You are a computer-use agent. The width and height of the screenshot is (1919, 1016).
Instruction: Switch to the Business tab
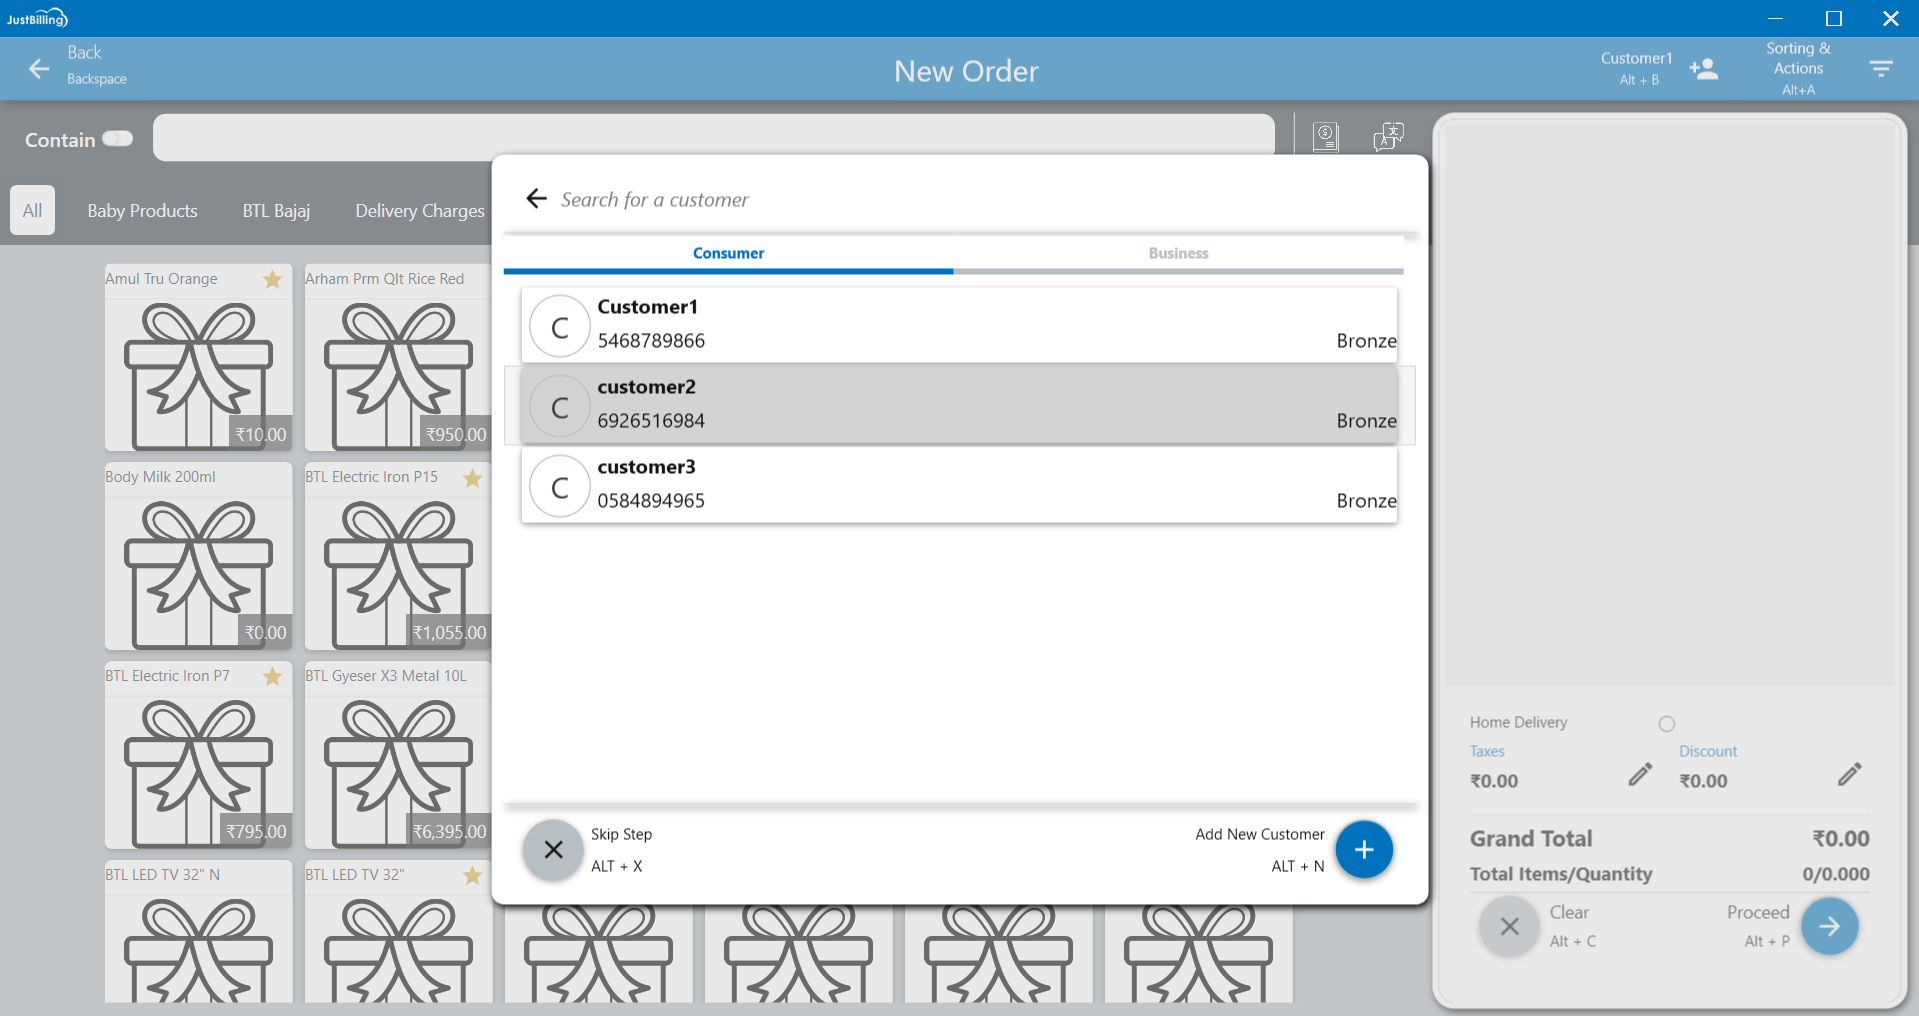pyautogui.click(x=1178, y=254)
